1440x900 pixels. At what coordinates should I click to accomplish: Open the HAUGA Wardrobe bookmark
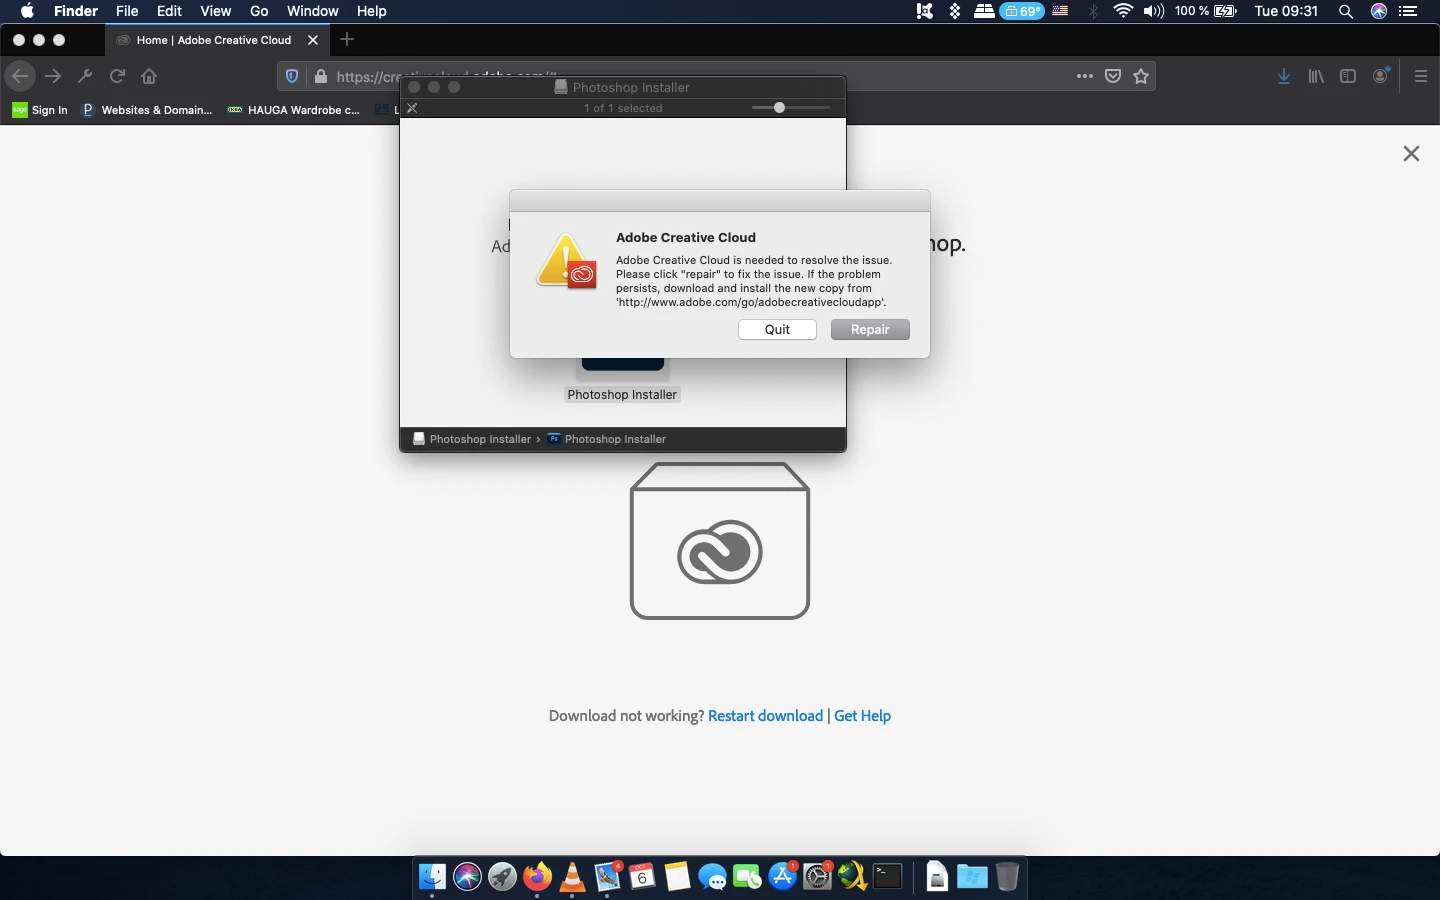tap(294, 110)
